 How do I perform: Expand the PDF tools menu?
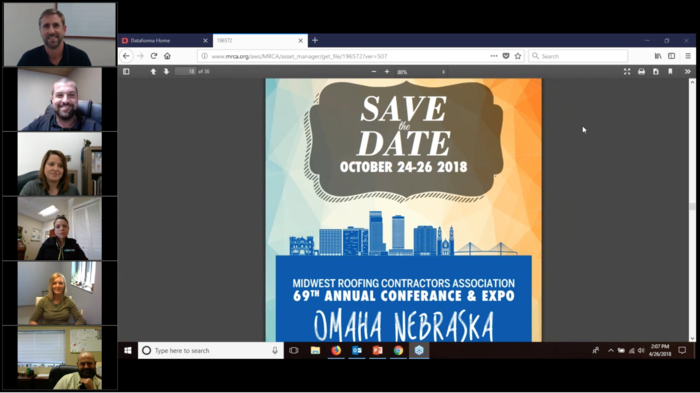coord(688,71)
